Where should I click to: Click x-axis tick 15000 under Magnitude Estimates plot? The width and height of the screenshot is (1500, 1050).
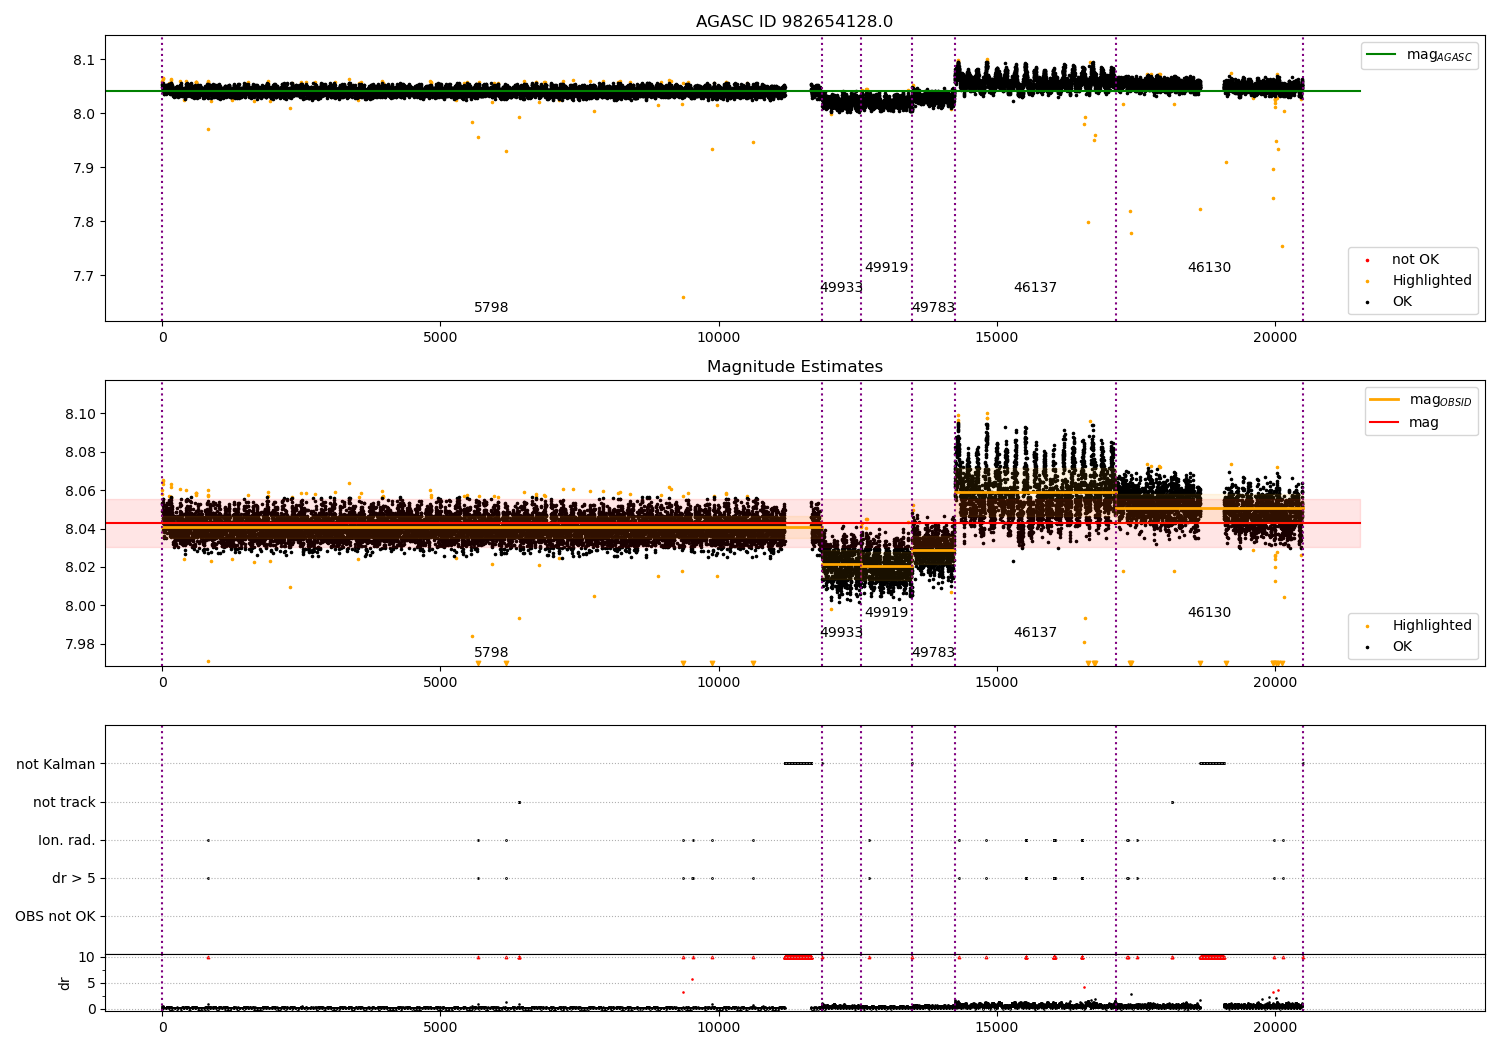pos(996,683)
